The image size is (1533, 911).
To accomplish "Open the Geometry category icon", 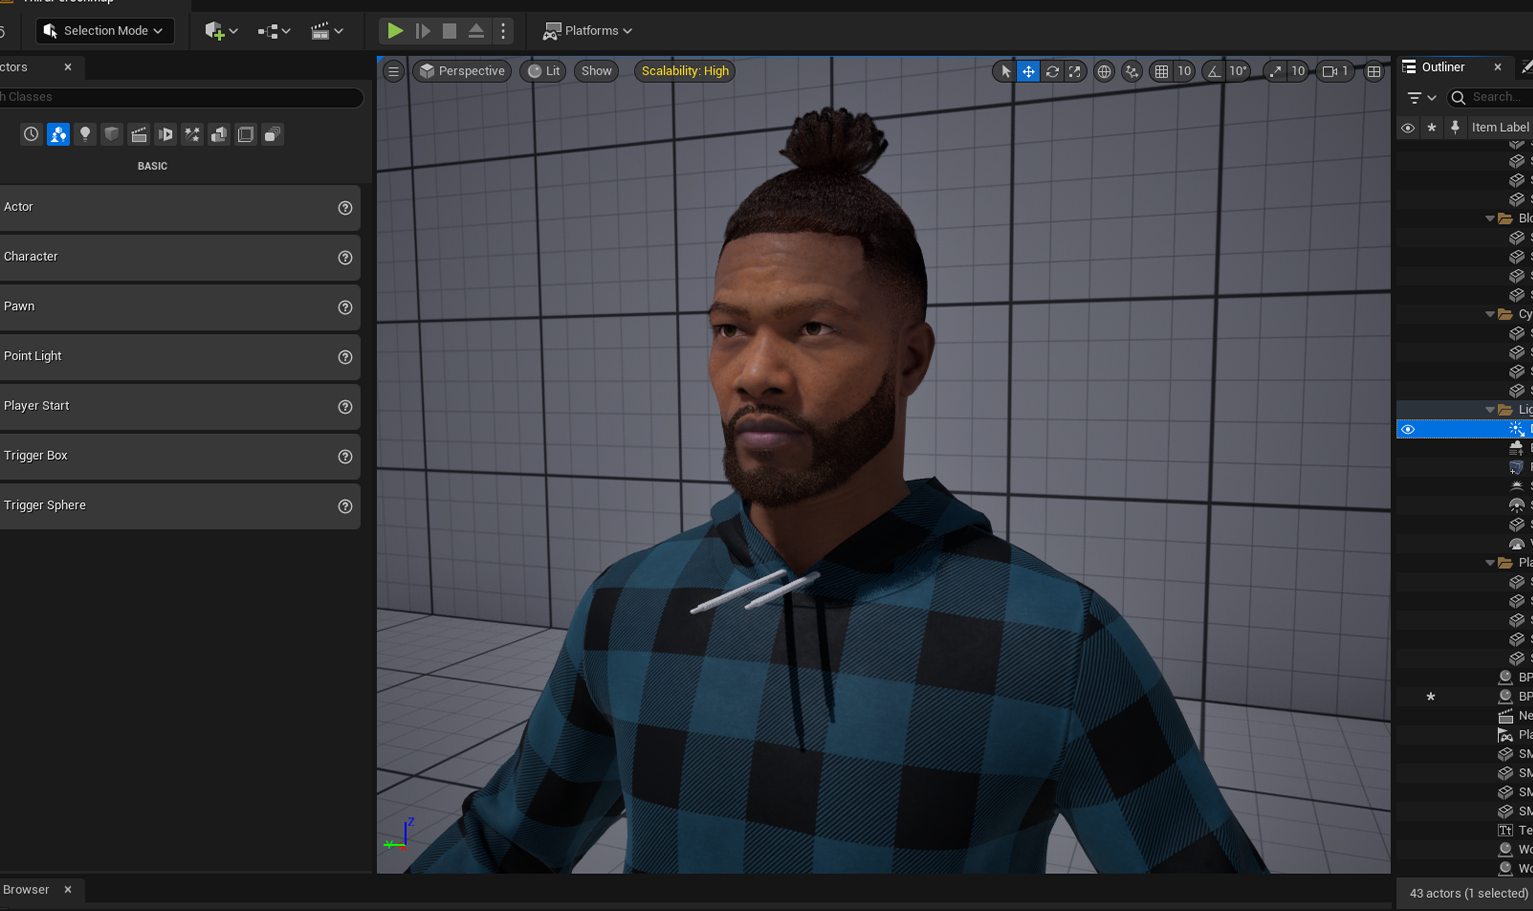I will [219, 134].
